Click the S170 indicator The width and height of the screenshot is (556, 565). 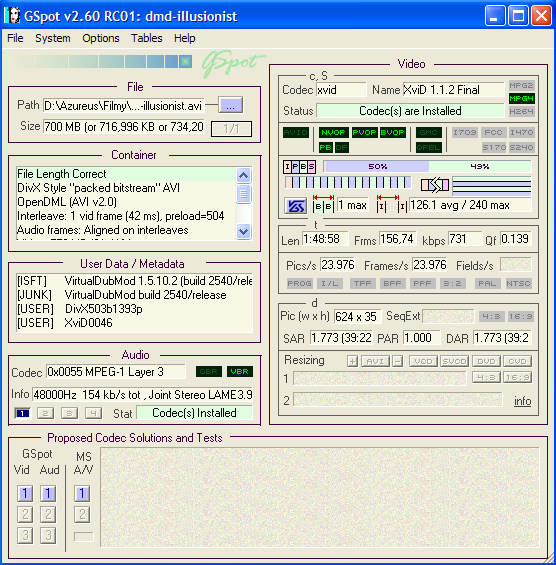(x=494, y=147)
